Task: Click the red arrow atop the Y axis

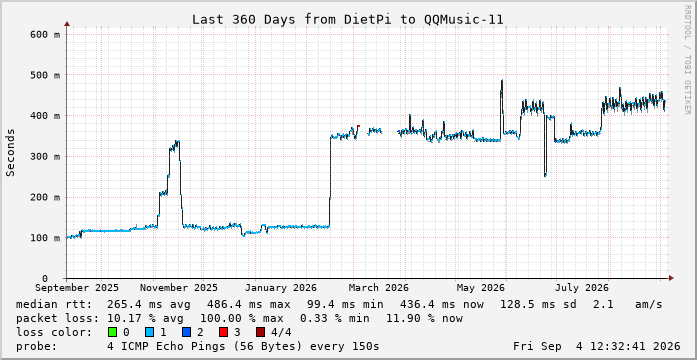Action: click(x=67, y=24)
